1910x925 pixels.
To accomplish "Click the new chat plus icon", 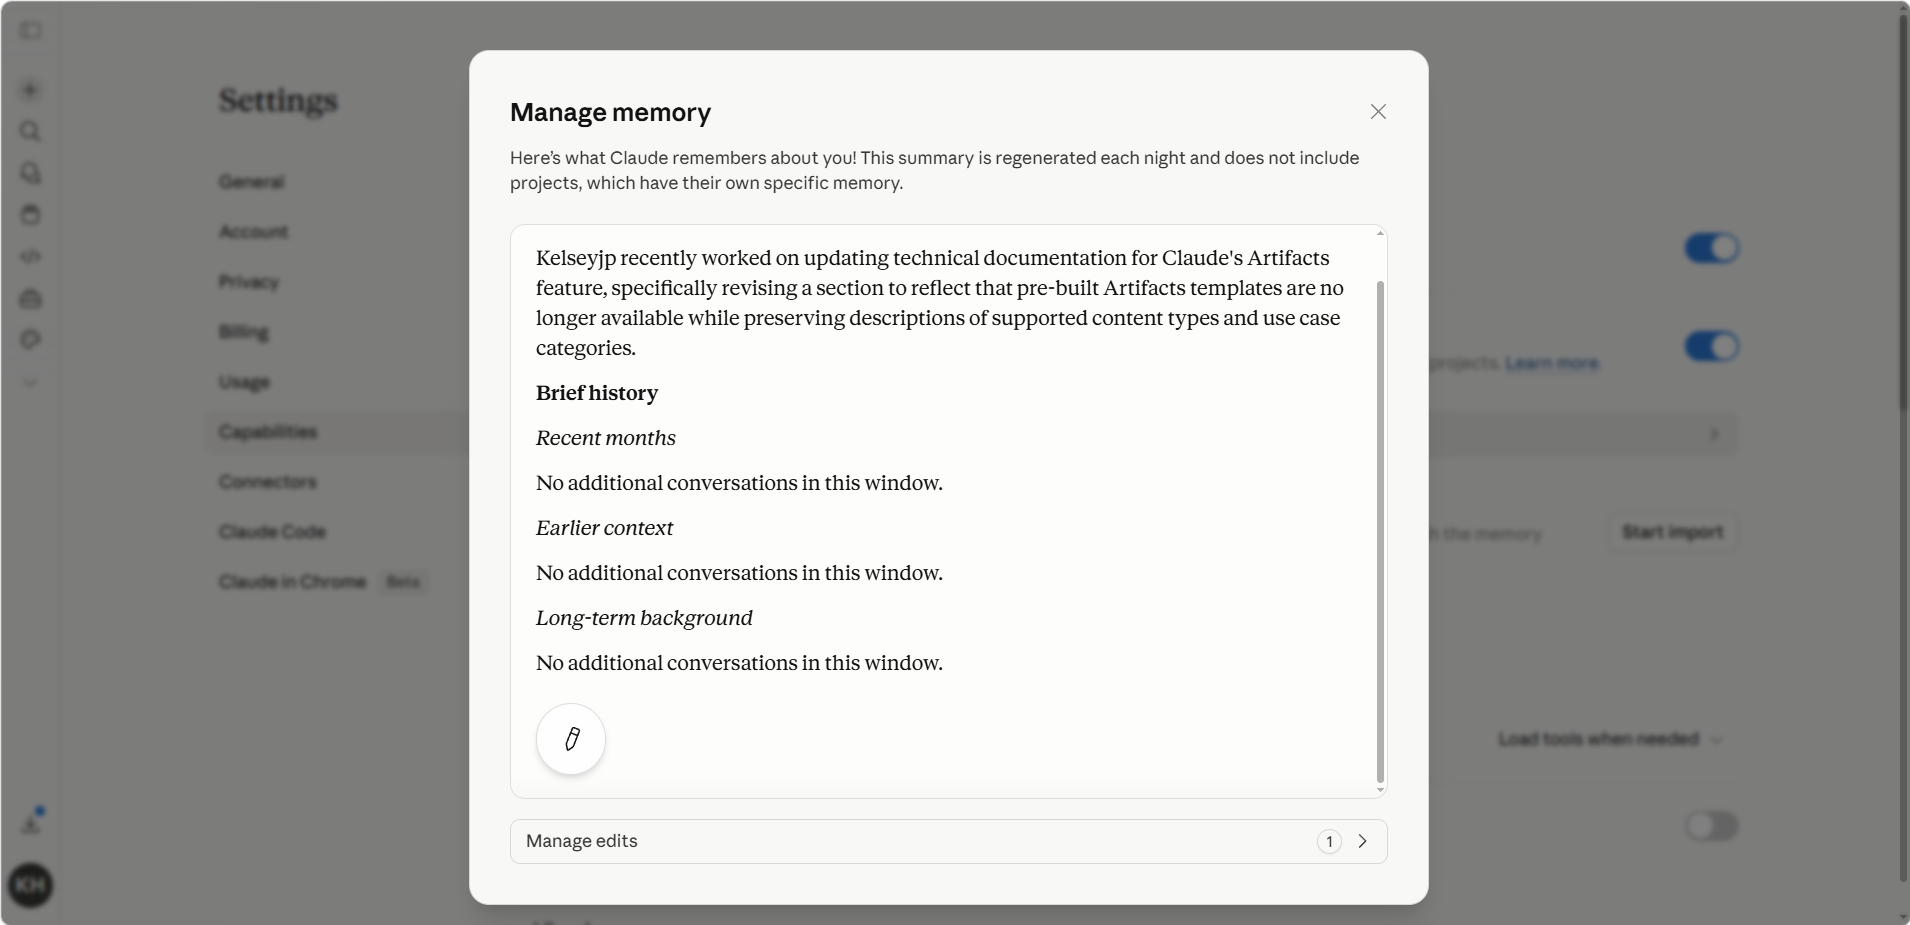I will pyautogui.click(x=30, y=90).
